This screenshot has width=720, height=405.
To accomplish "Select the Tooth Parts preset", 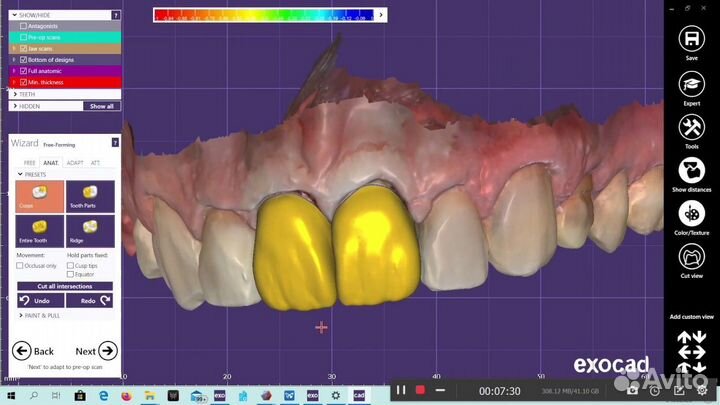I will [x=90, y=197].
